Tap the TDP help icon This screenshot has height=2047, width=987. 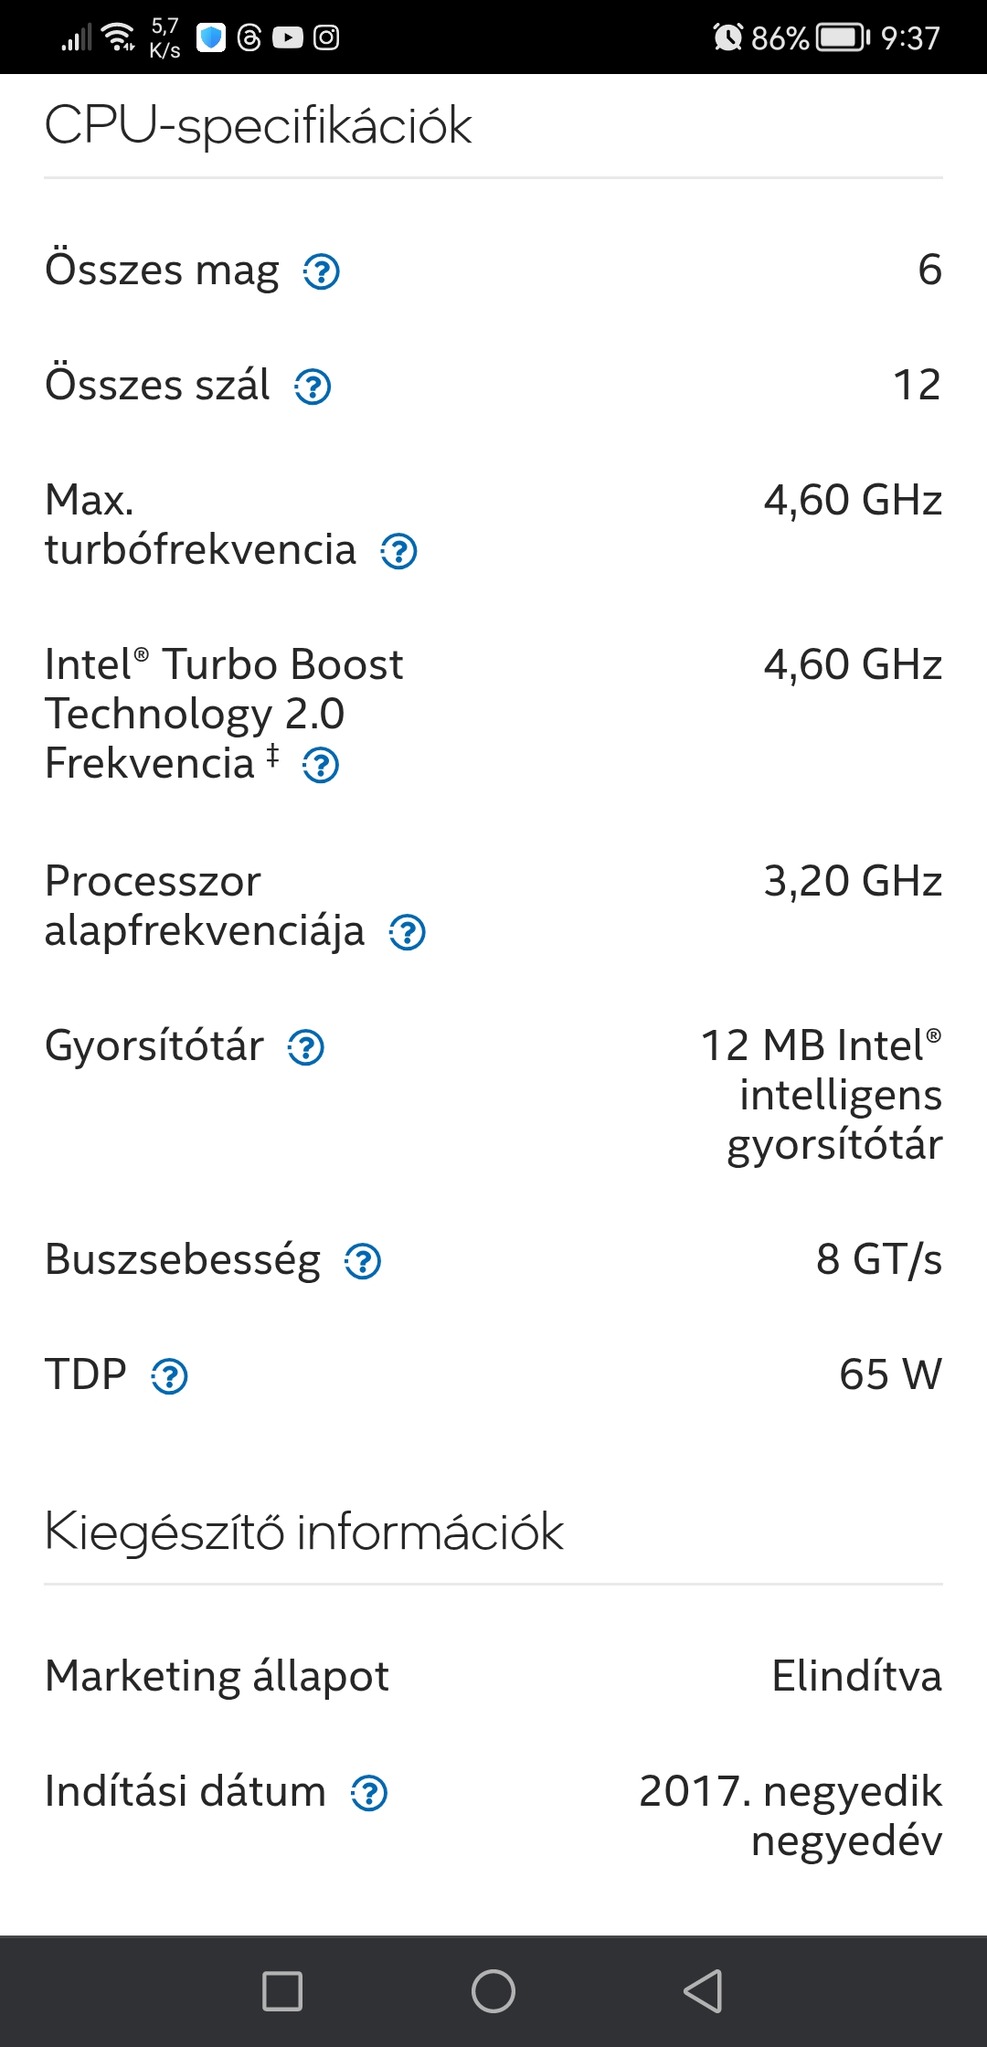coord(169,1376)
